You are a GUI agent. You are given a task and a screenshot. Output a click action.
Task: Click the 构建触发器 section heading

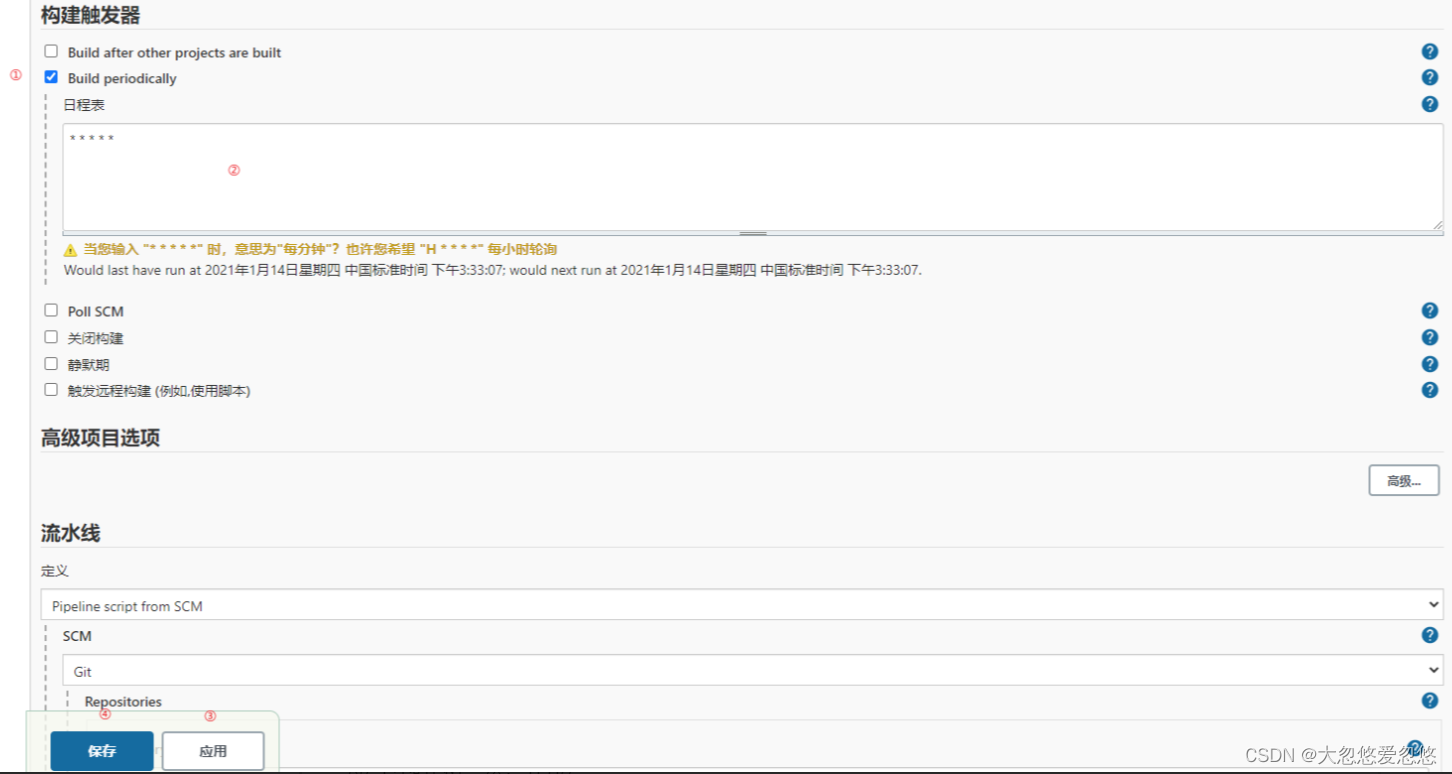(91, 16)
